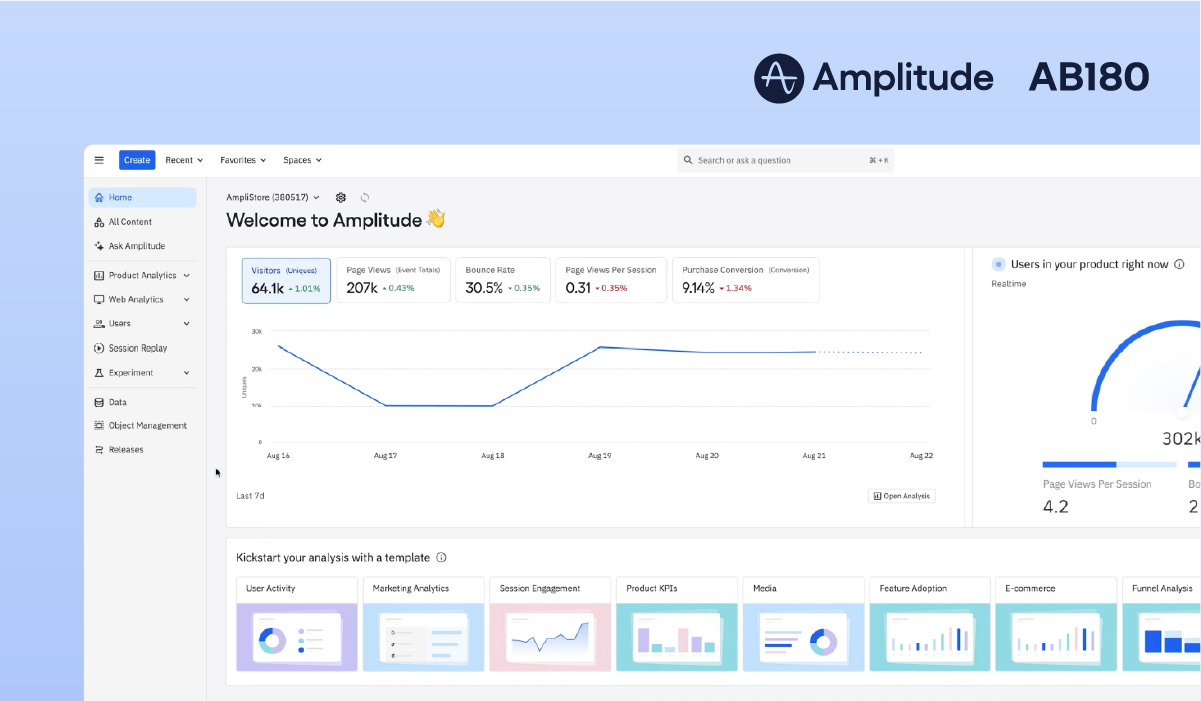
Task: Expand the Web Analytics section
Action: (x=142, y=299)
